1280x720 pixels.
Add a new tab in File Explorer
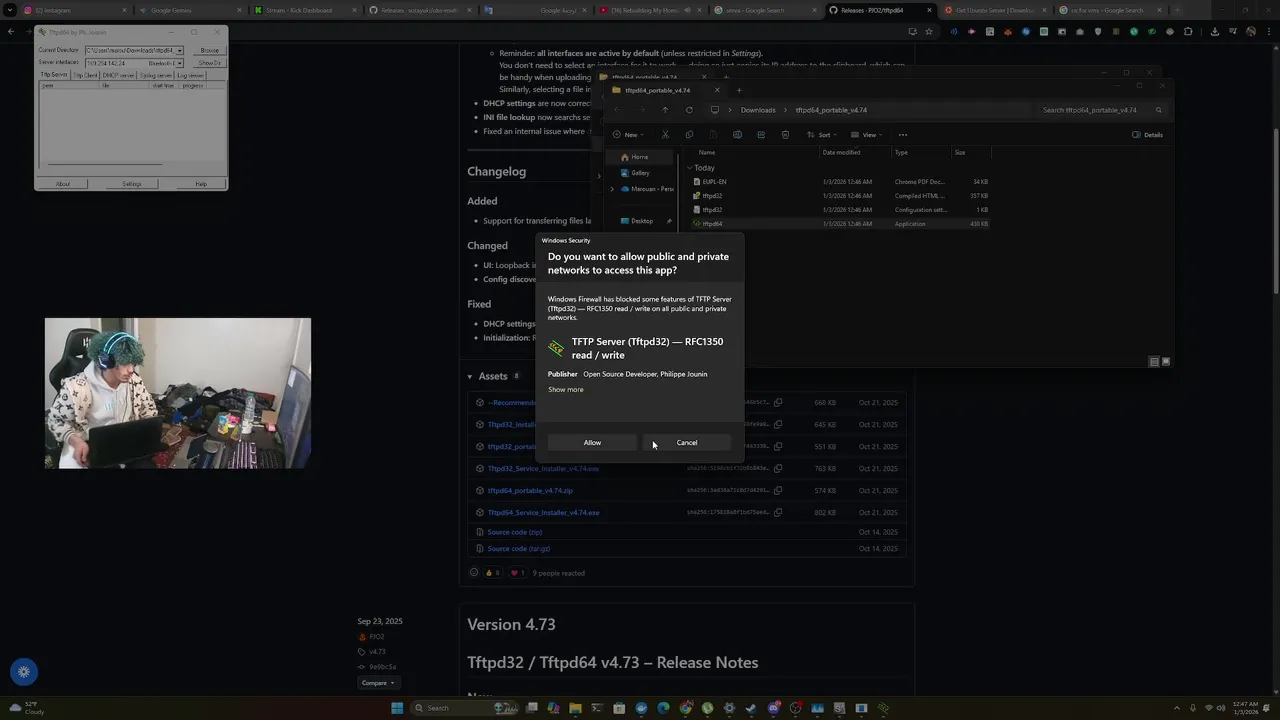coord(739,90)
